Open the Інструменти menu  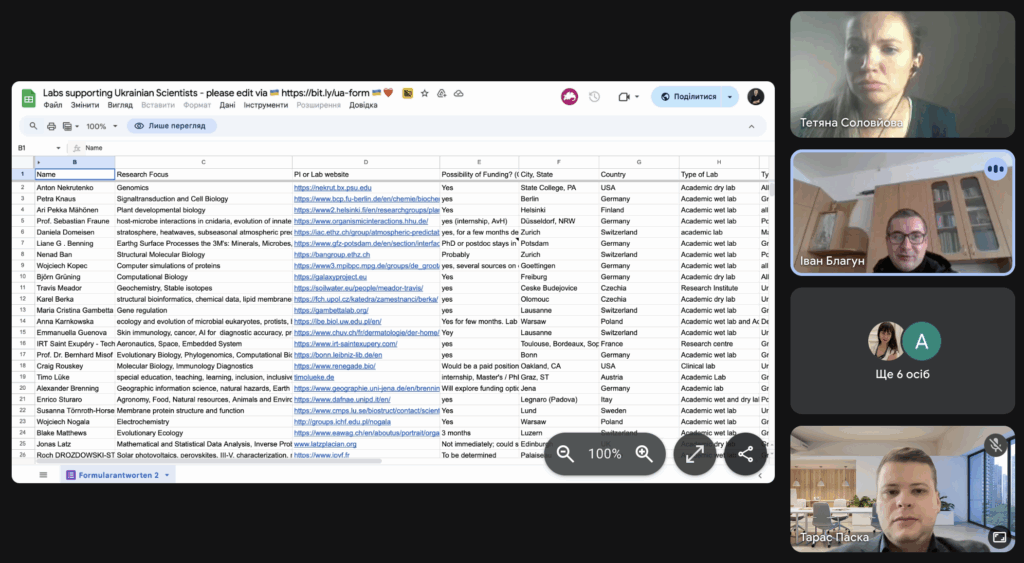[x=265, y=105]
